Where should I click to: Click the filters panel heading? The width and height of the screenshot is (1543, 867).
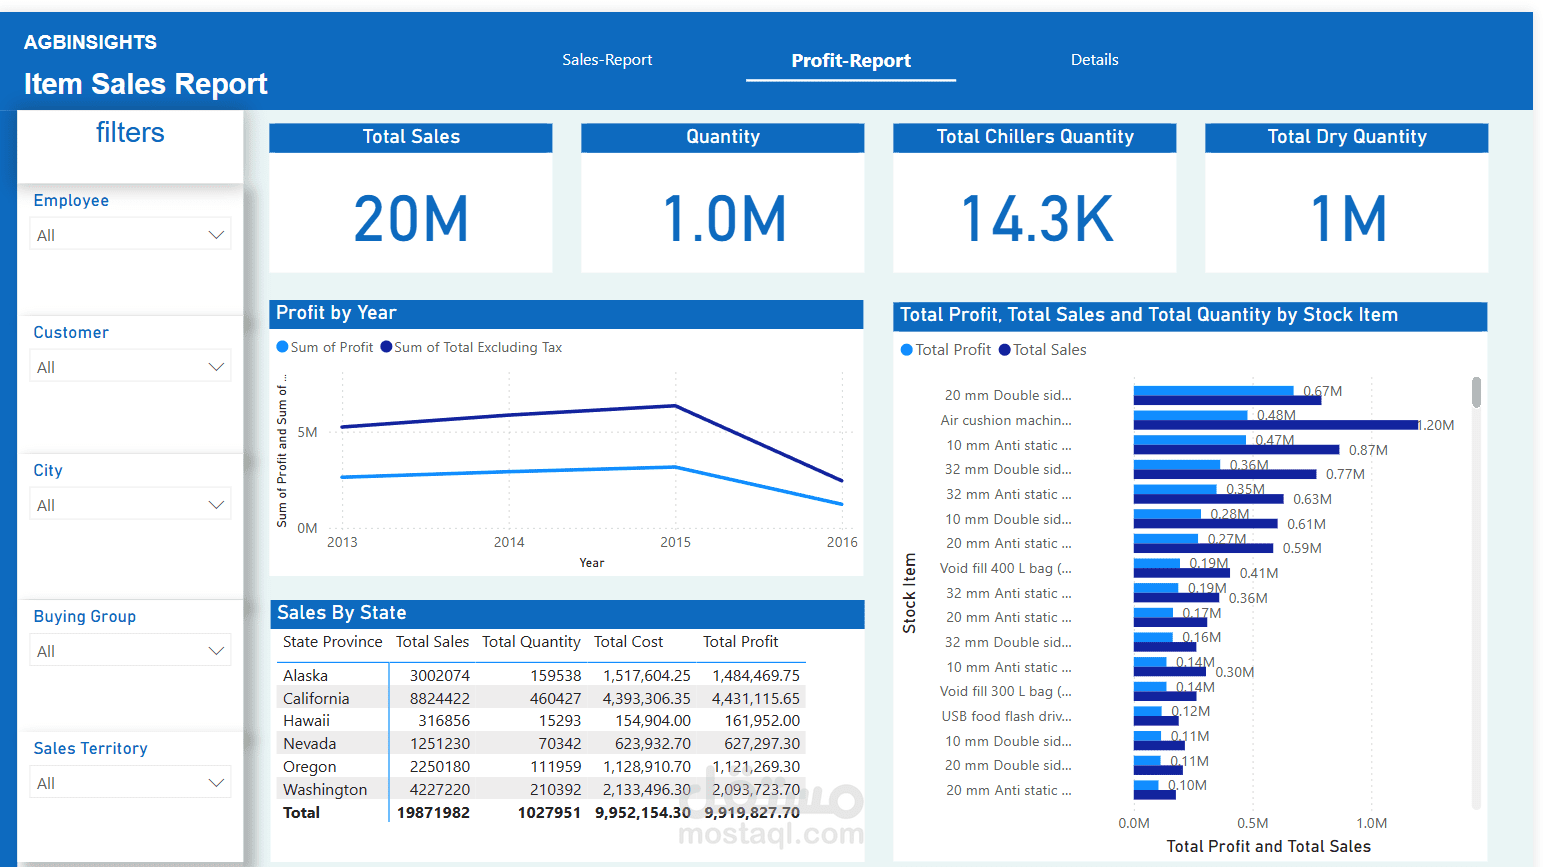coord(130,133)
